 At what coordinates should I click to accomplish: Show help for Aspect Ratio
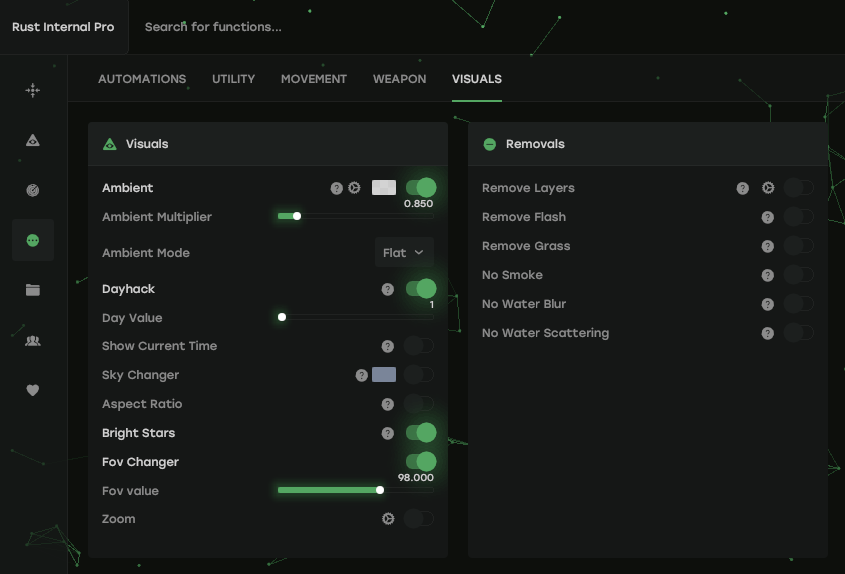[387, 405]
